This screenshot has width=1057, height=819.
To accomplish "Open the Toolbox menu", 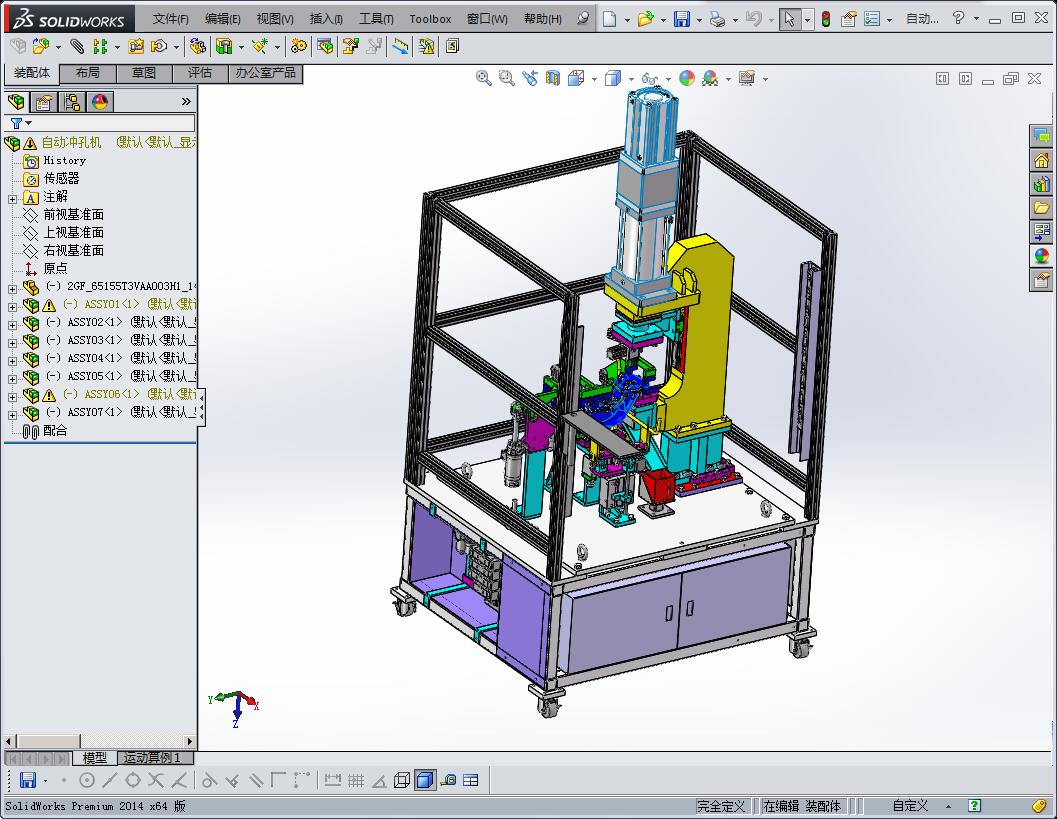I will click(x=430, y=19).
